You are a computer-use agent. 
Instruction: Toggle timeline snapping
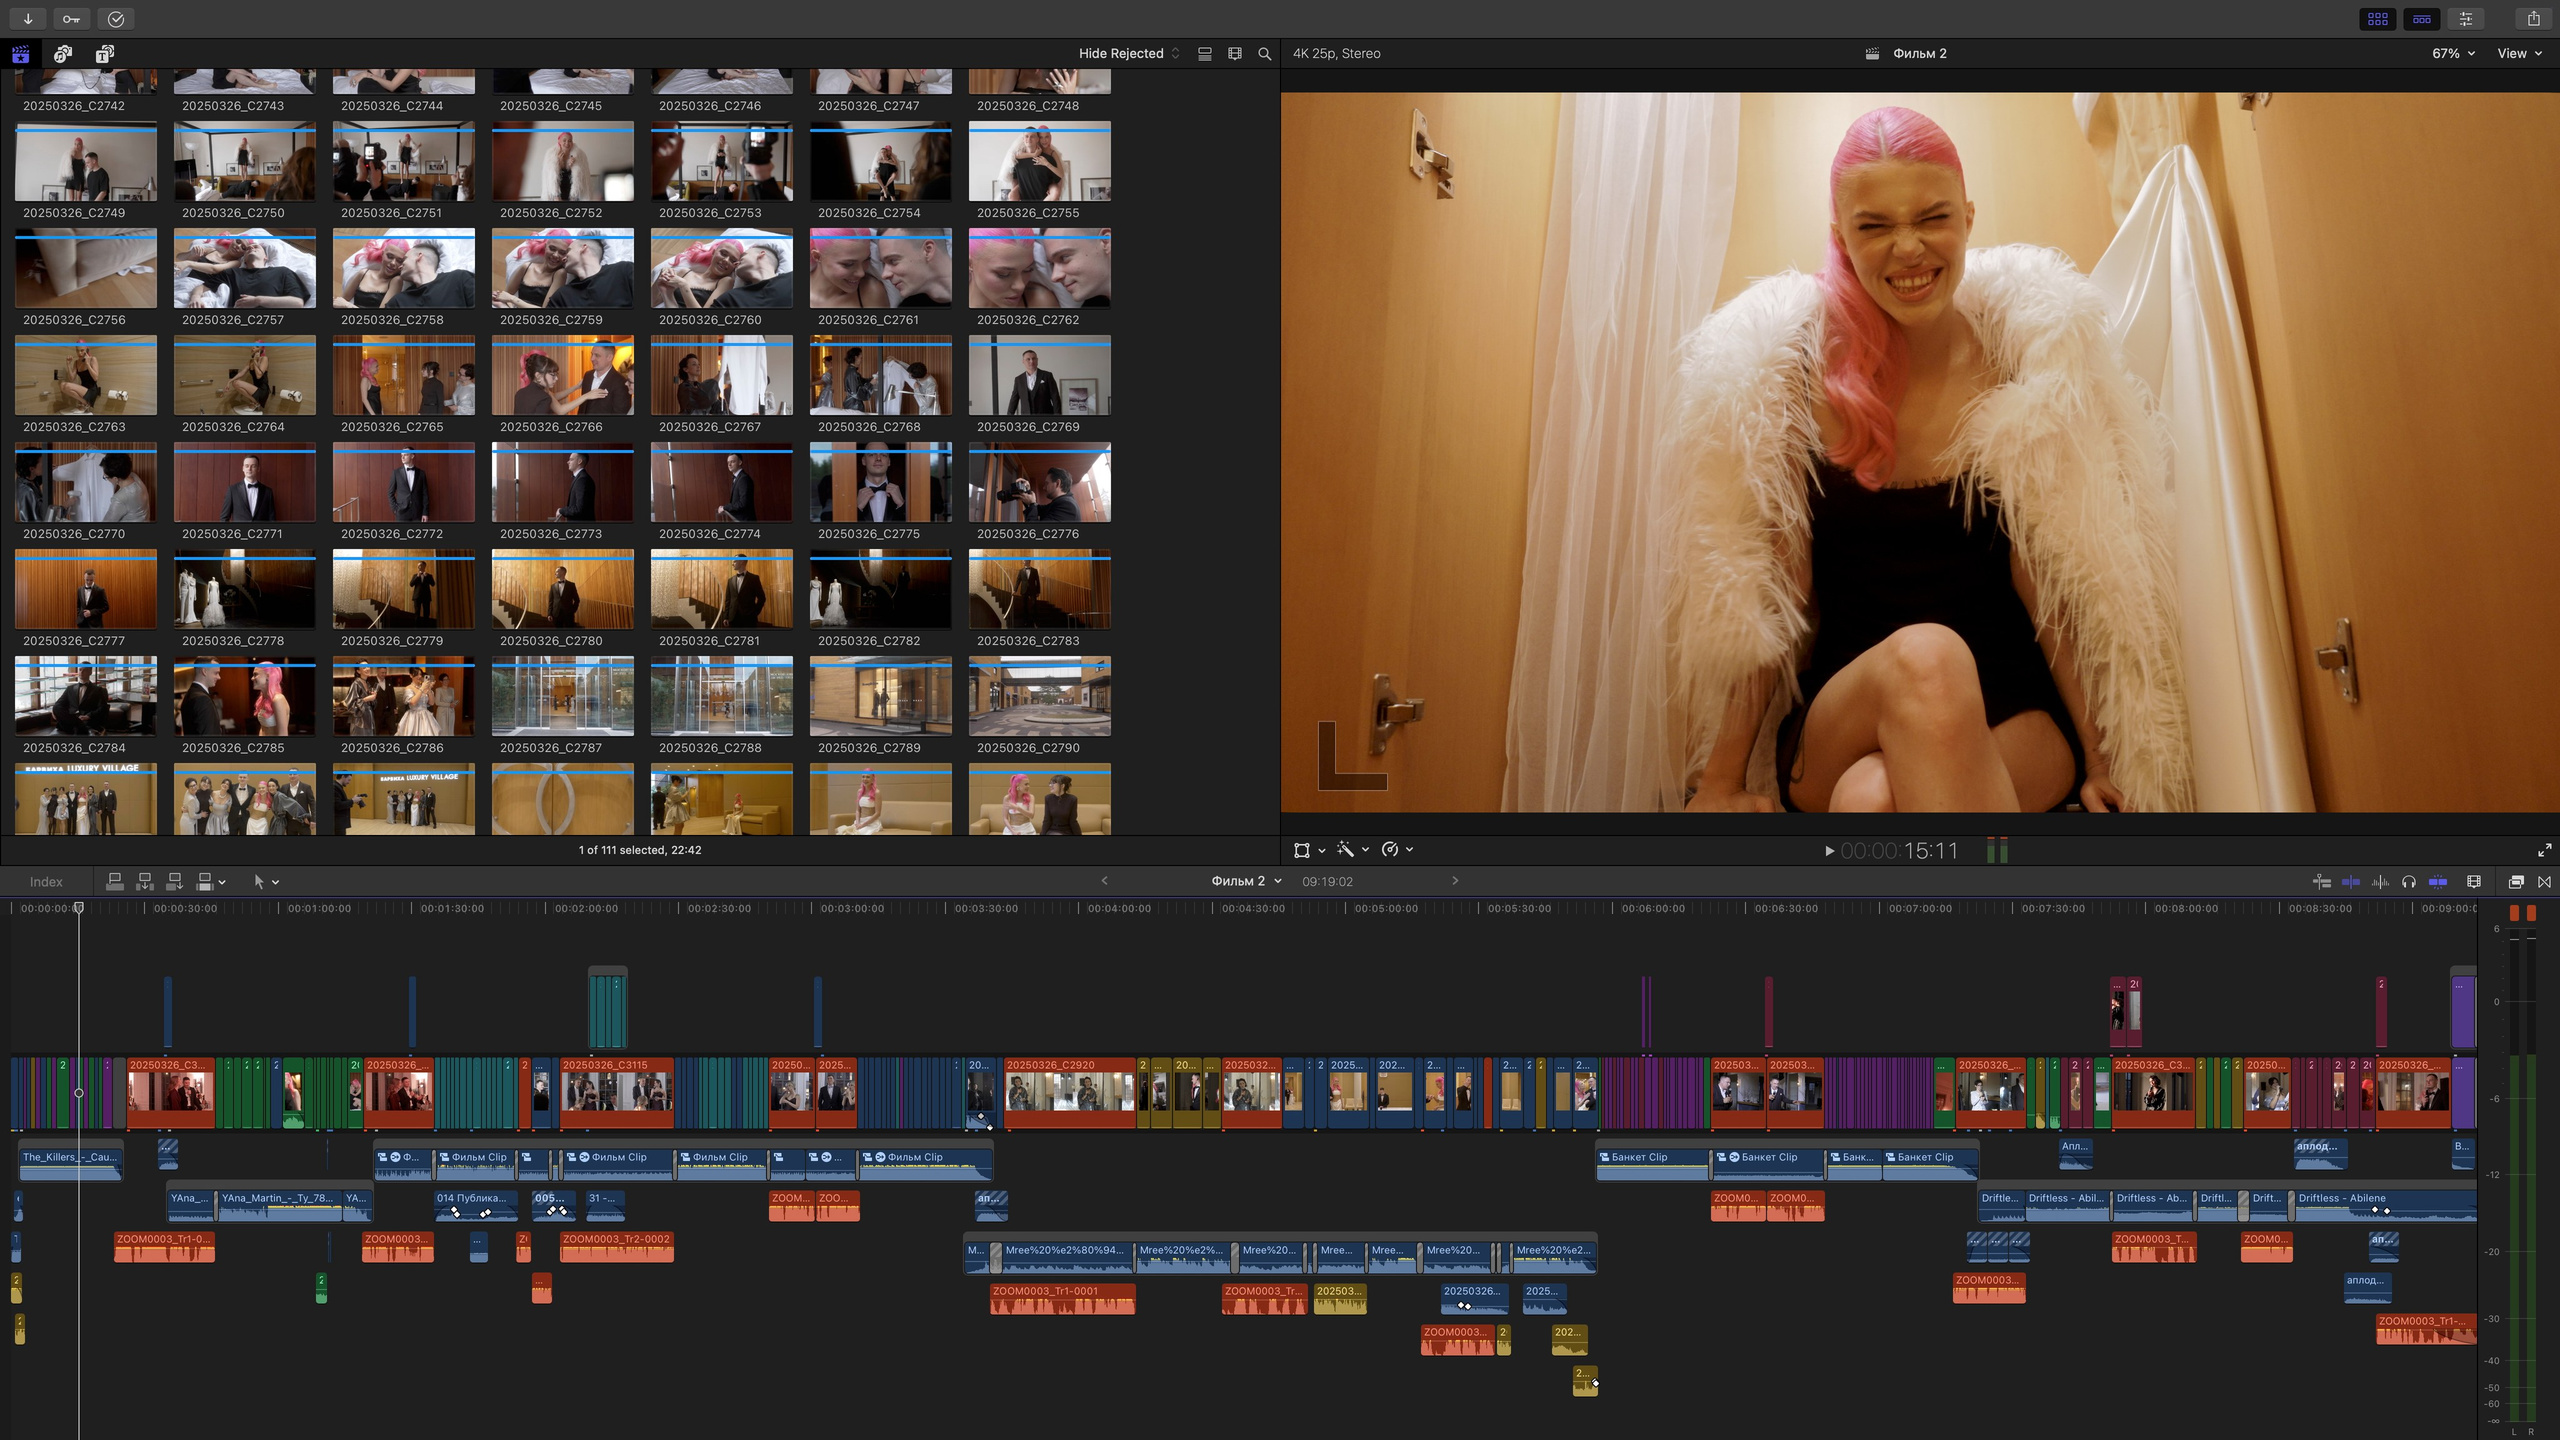coord(2438,881)
